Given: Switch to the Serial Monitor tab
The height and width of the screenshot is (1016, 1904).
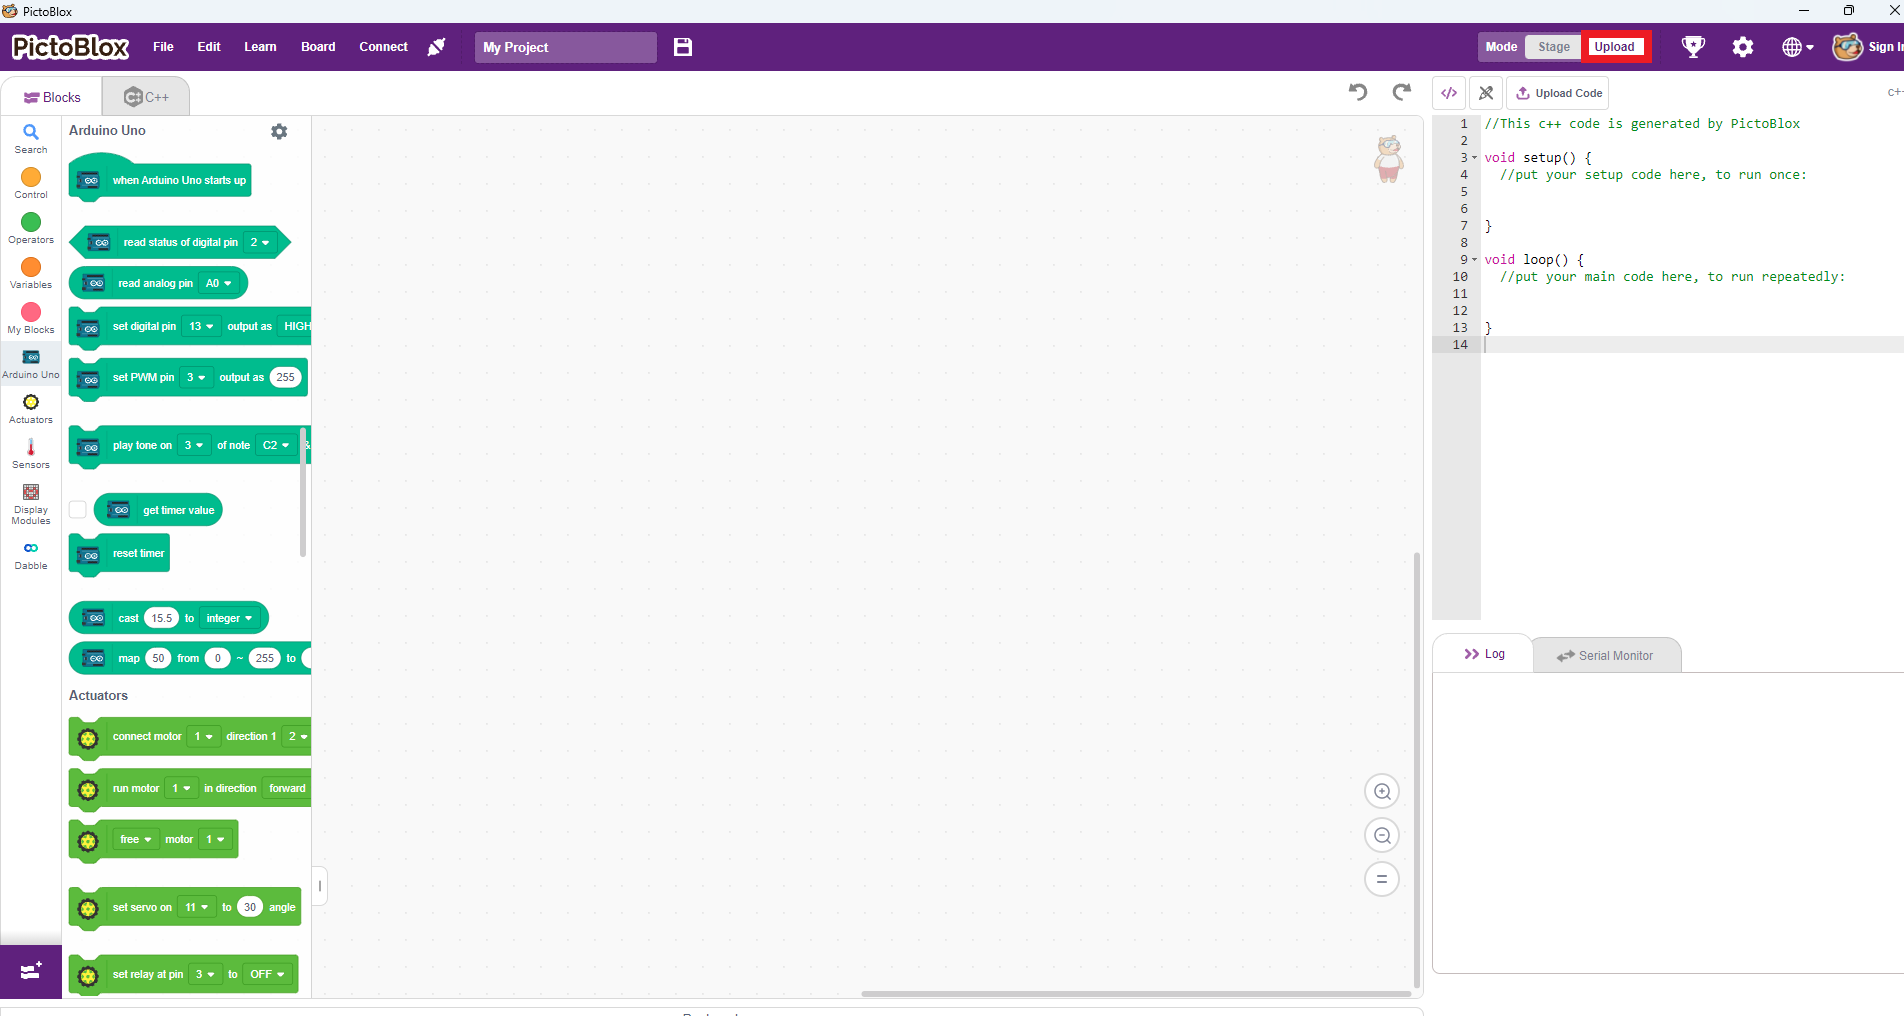Looking at the screenshot, I should pyautogui.click(x=1606, y=656).
